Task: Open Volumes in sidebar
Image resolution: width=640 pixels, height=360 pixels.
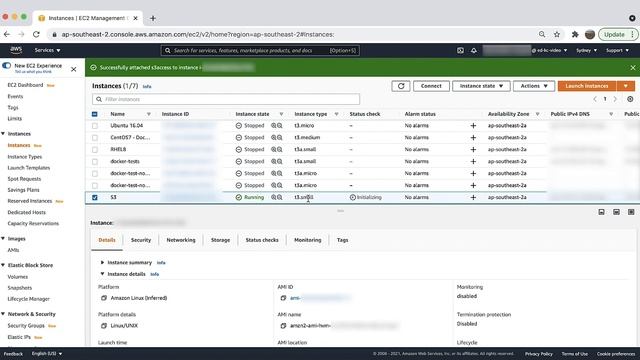Action: click(18, 277)
